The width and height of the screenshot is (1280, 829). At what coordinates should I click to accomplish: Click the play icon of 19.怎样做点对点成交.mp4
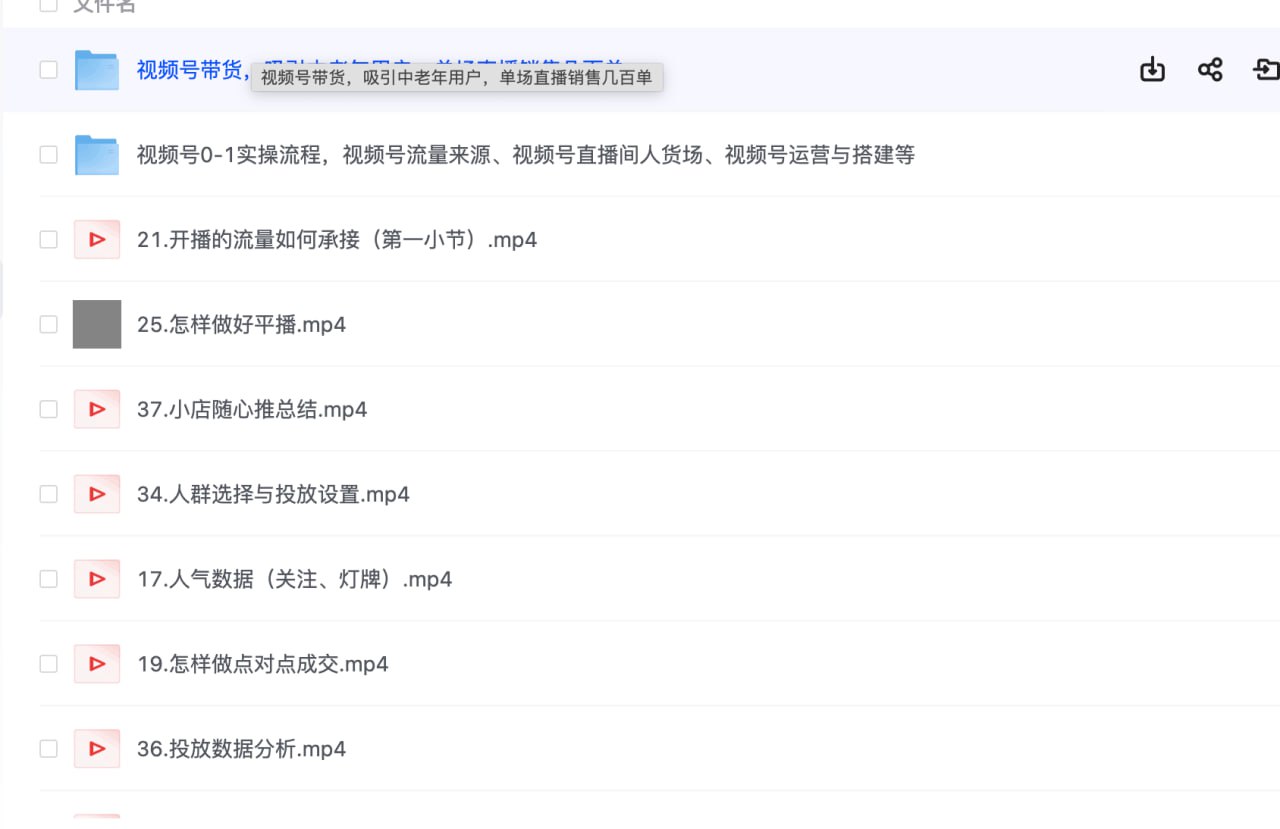pyautogui.click(x=96, y=663)
